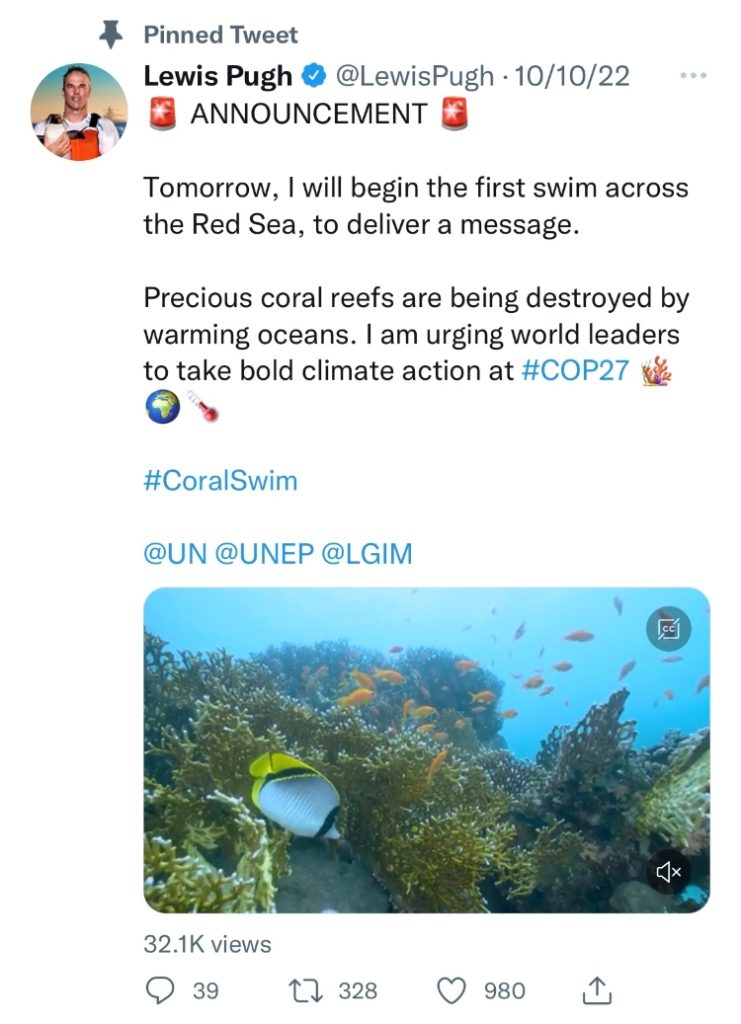Image resolution: width=741 pixels, height=1024 pixels.
Task: Visit the @UN mention
Action: pyautogui.click(x=176, y=554)
